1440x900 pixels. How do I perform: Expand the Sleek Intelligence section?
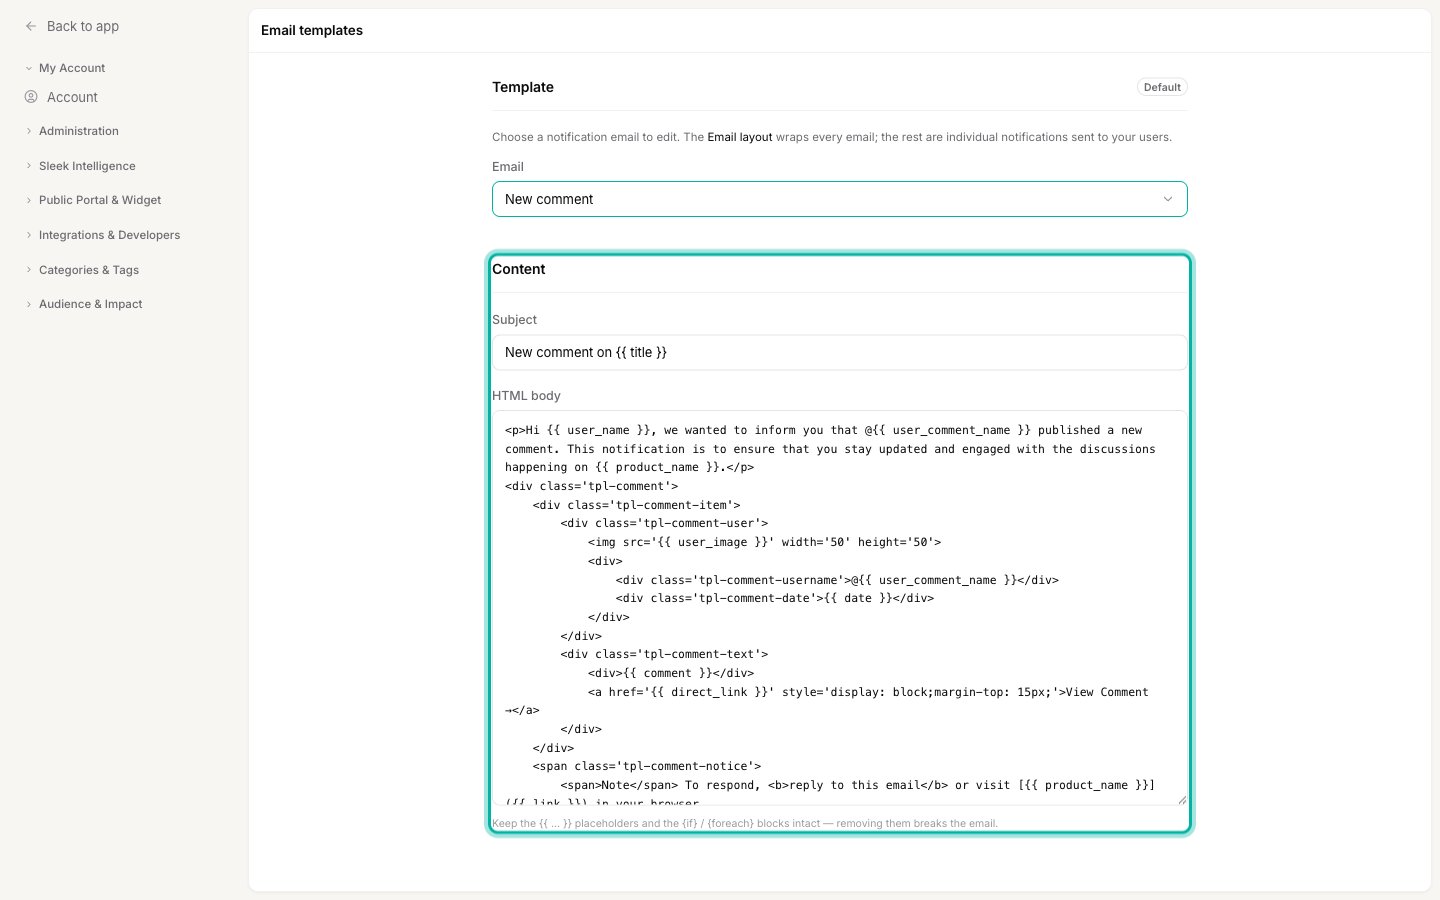(87, 166)
